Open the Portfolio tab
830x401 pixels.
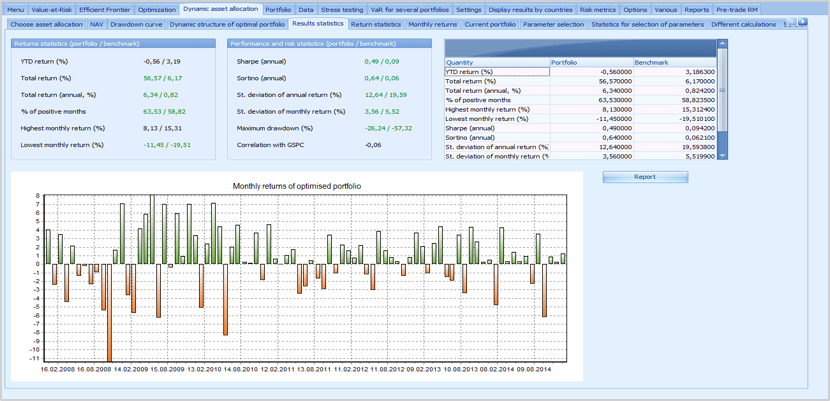pyautogui.click(x=278, y=10)
